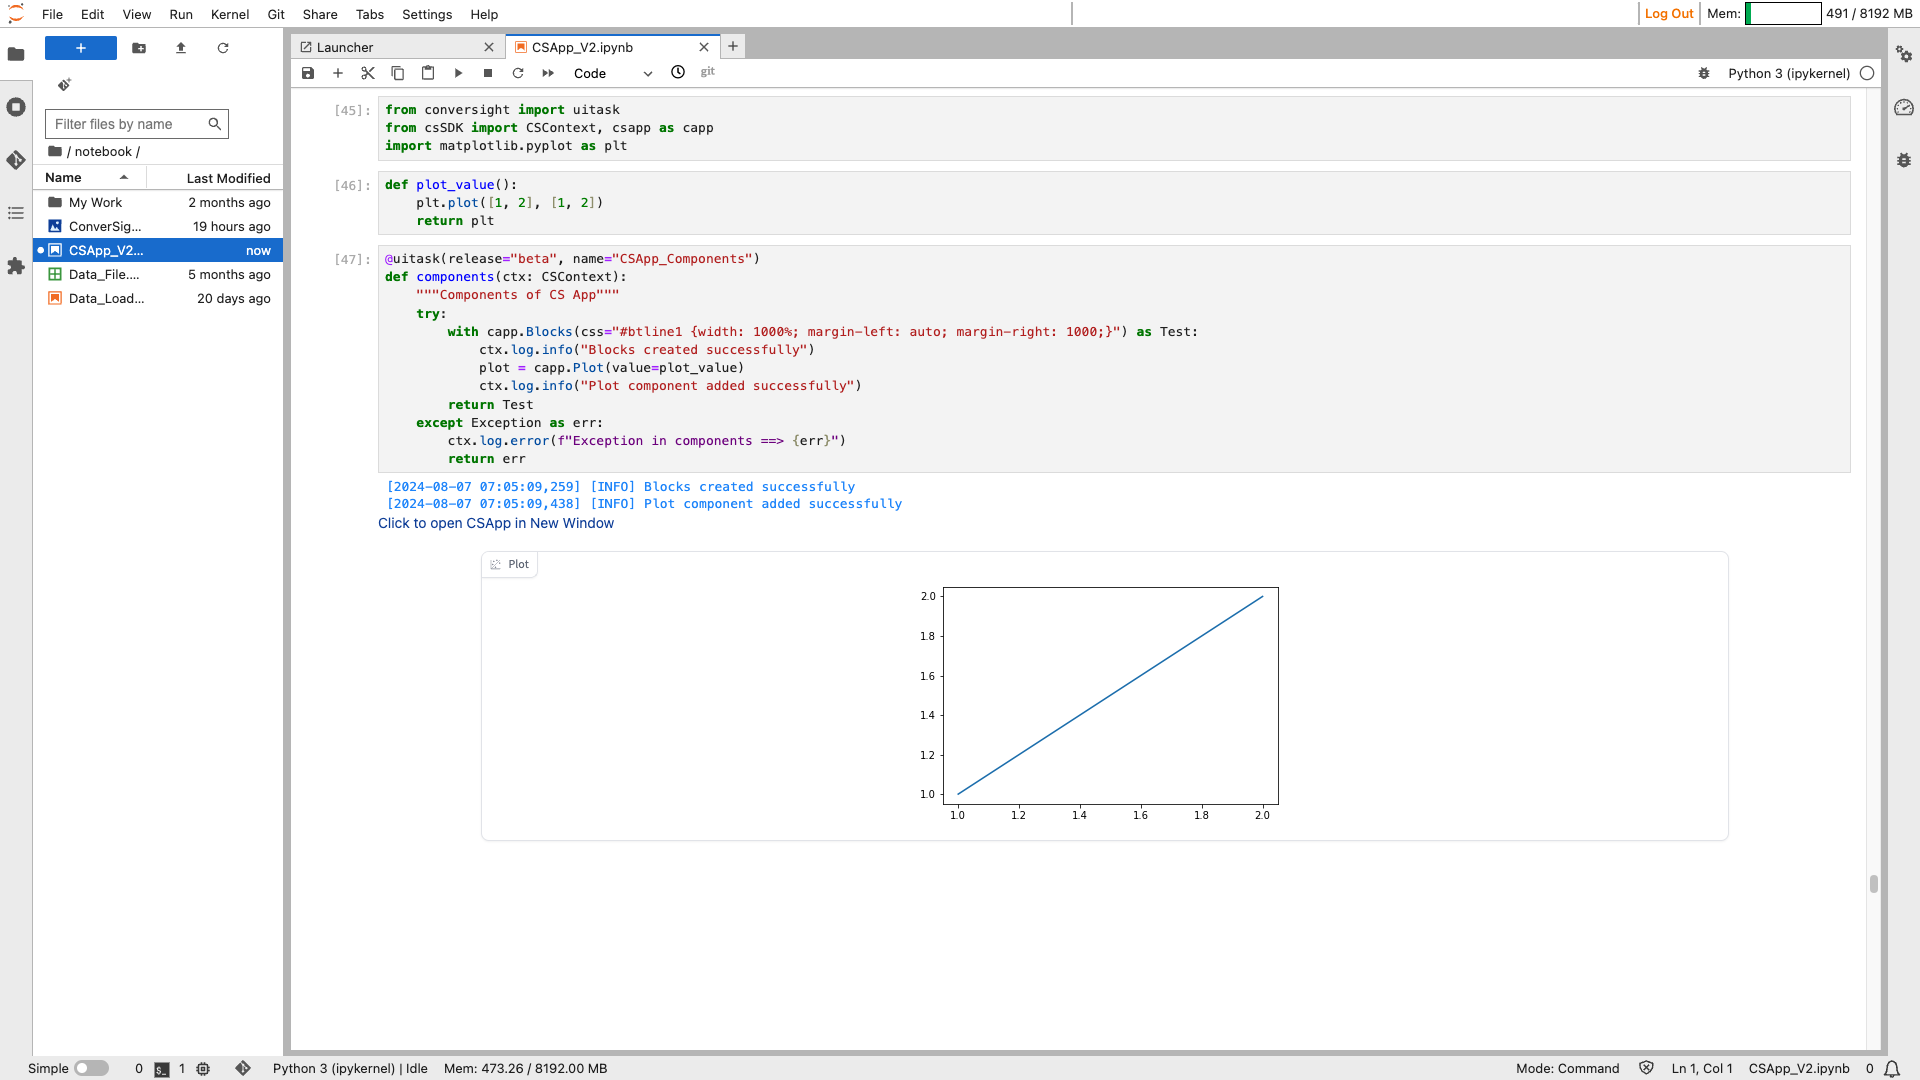Upload files to the notebook directory
The image size is (1920, 1080).
click(x=181, y=48)
